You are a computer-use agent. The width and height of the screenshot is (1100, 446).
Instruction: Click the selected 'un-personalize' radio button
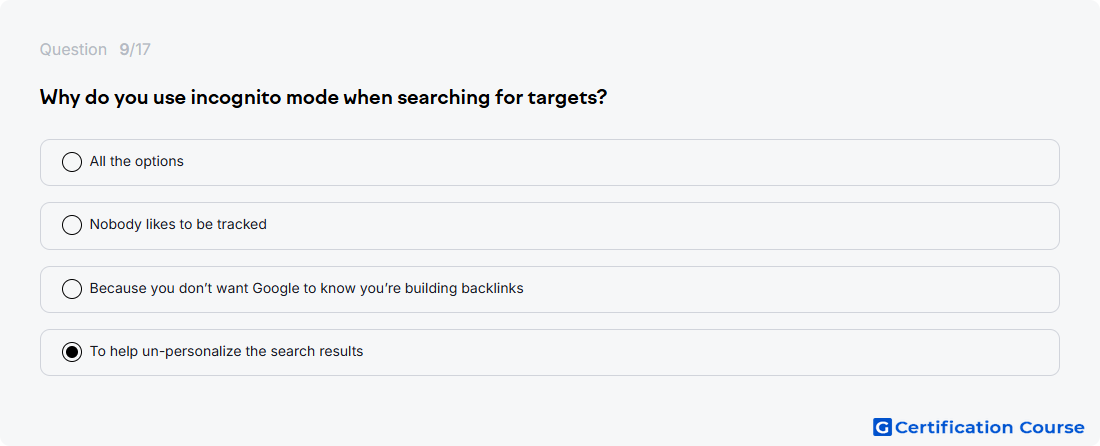click(72, 352)
